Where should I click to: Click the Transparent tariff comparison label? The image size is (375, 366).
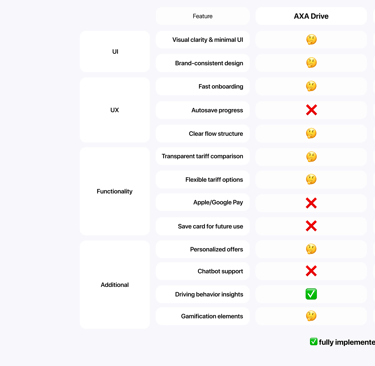(x=203, y=156)
